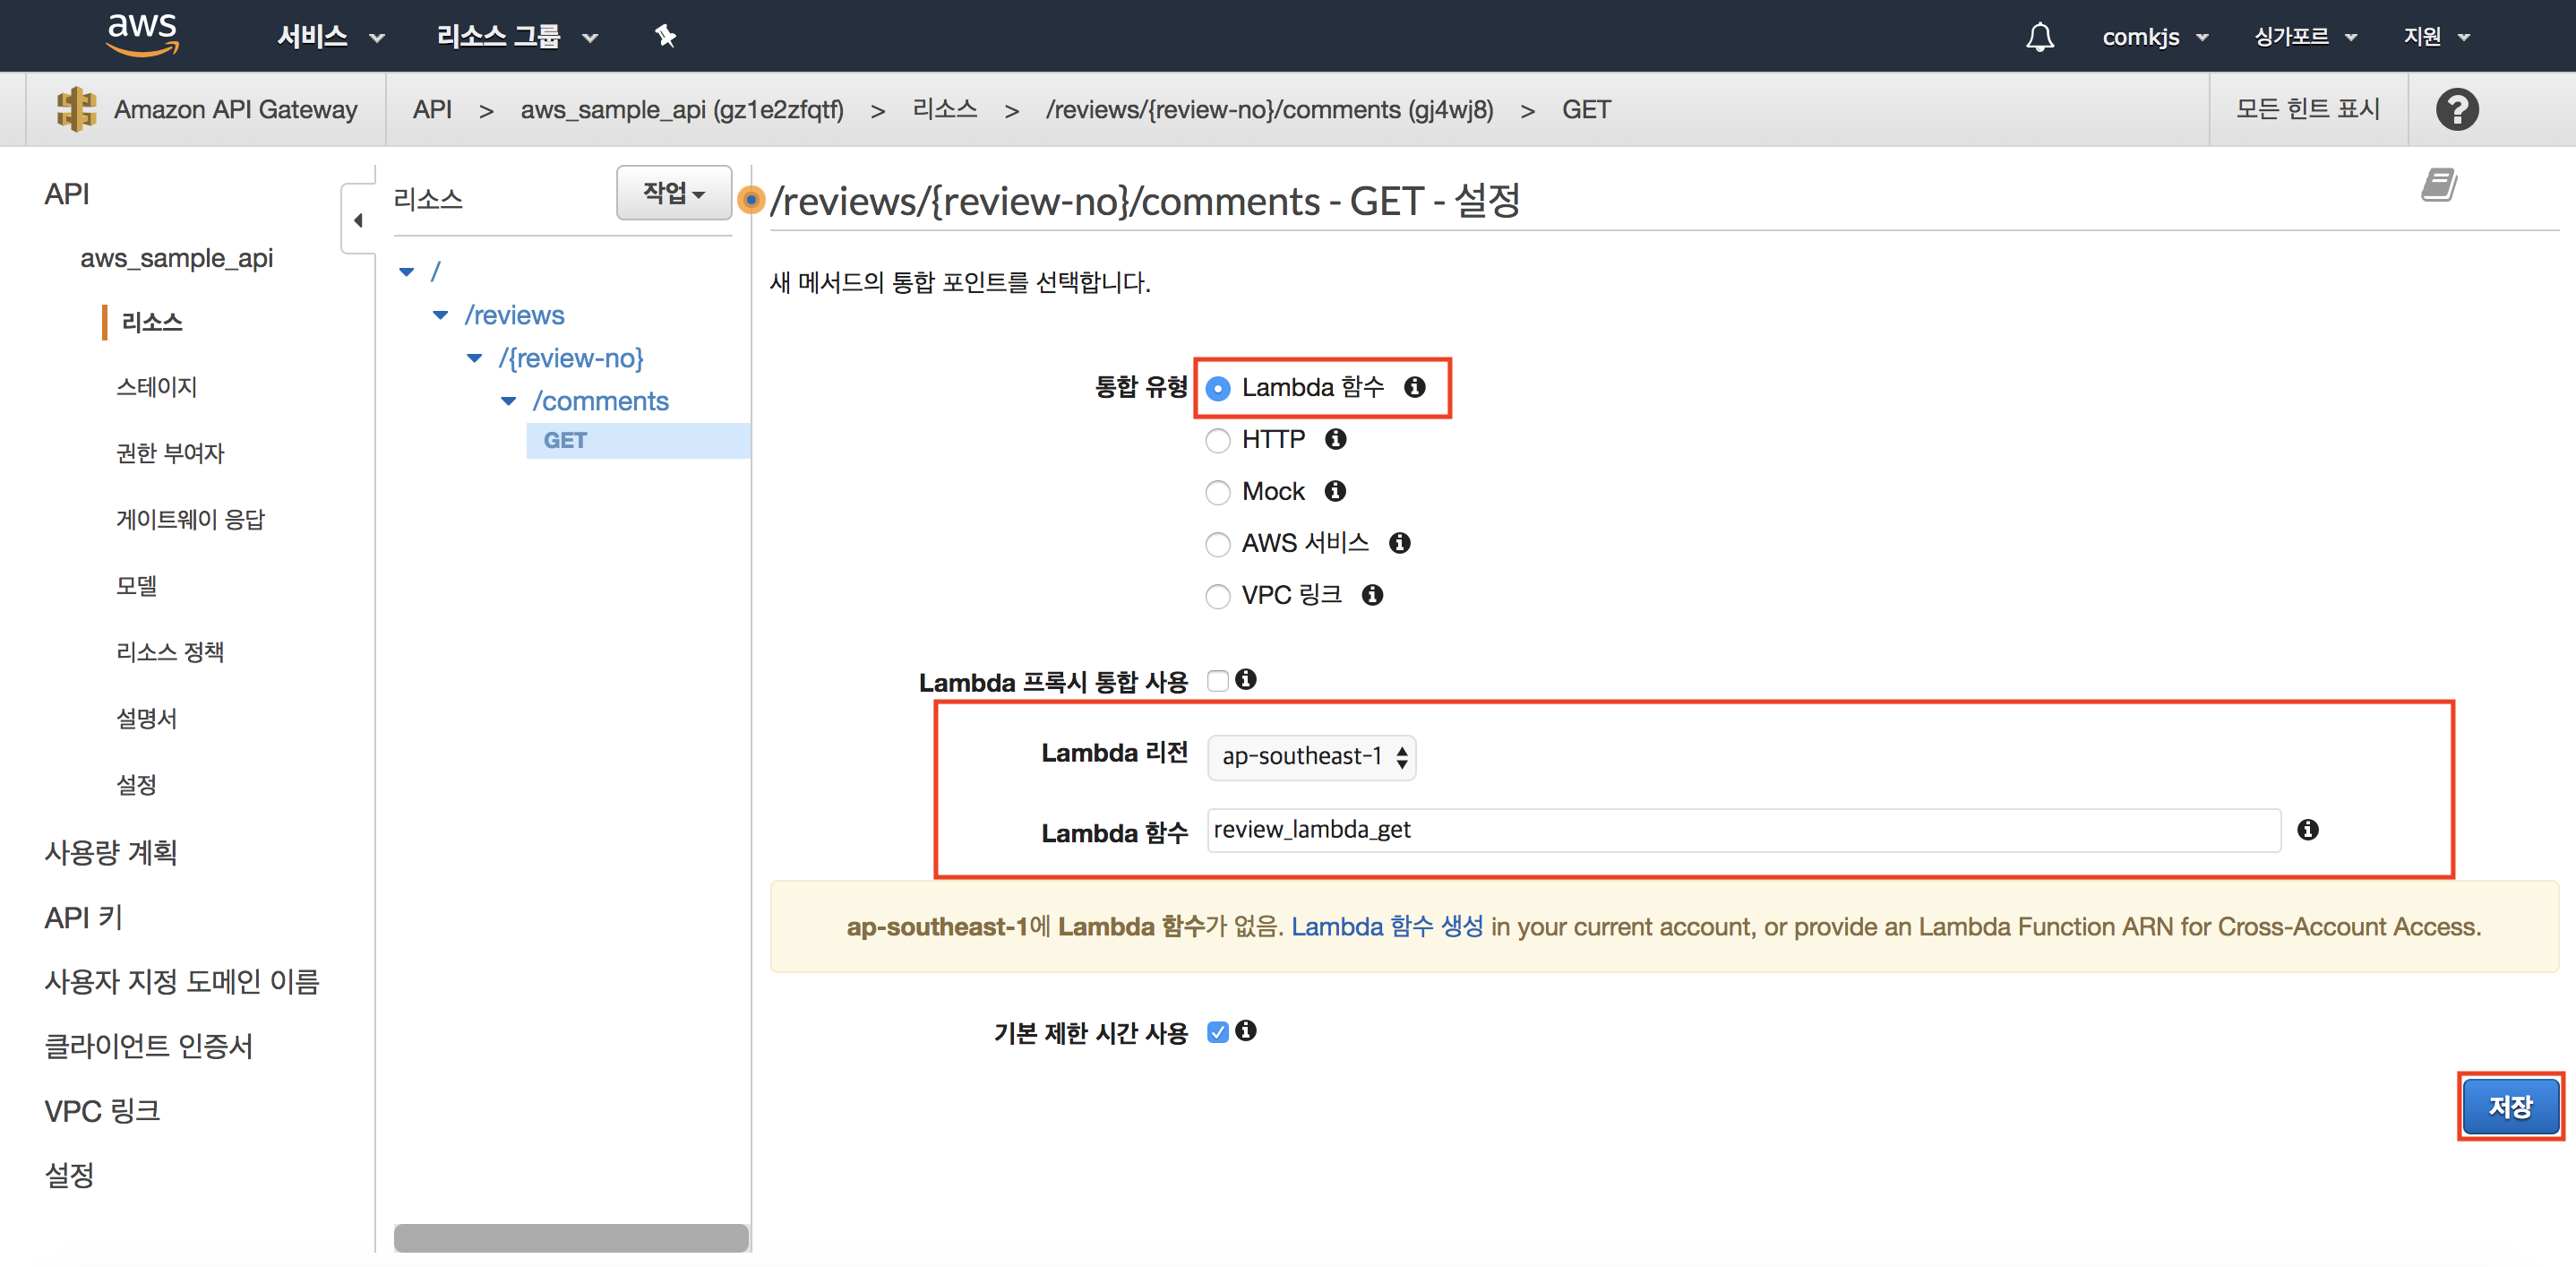Screen dimensions: 2576x1267
Task: Select the HTTP integration type radio
Action: pos(1217,440)
